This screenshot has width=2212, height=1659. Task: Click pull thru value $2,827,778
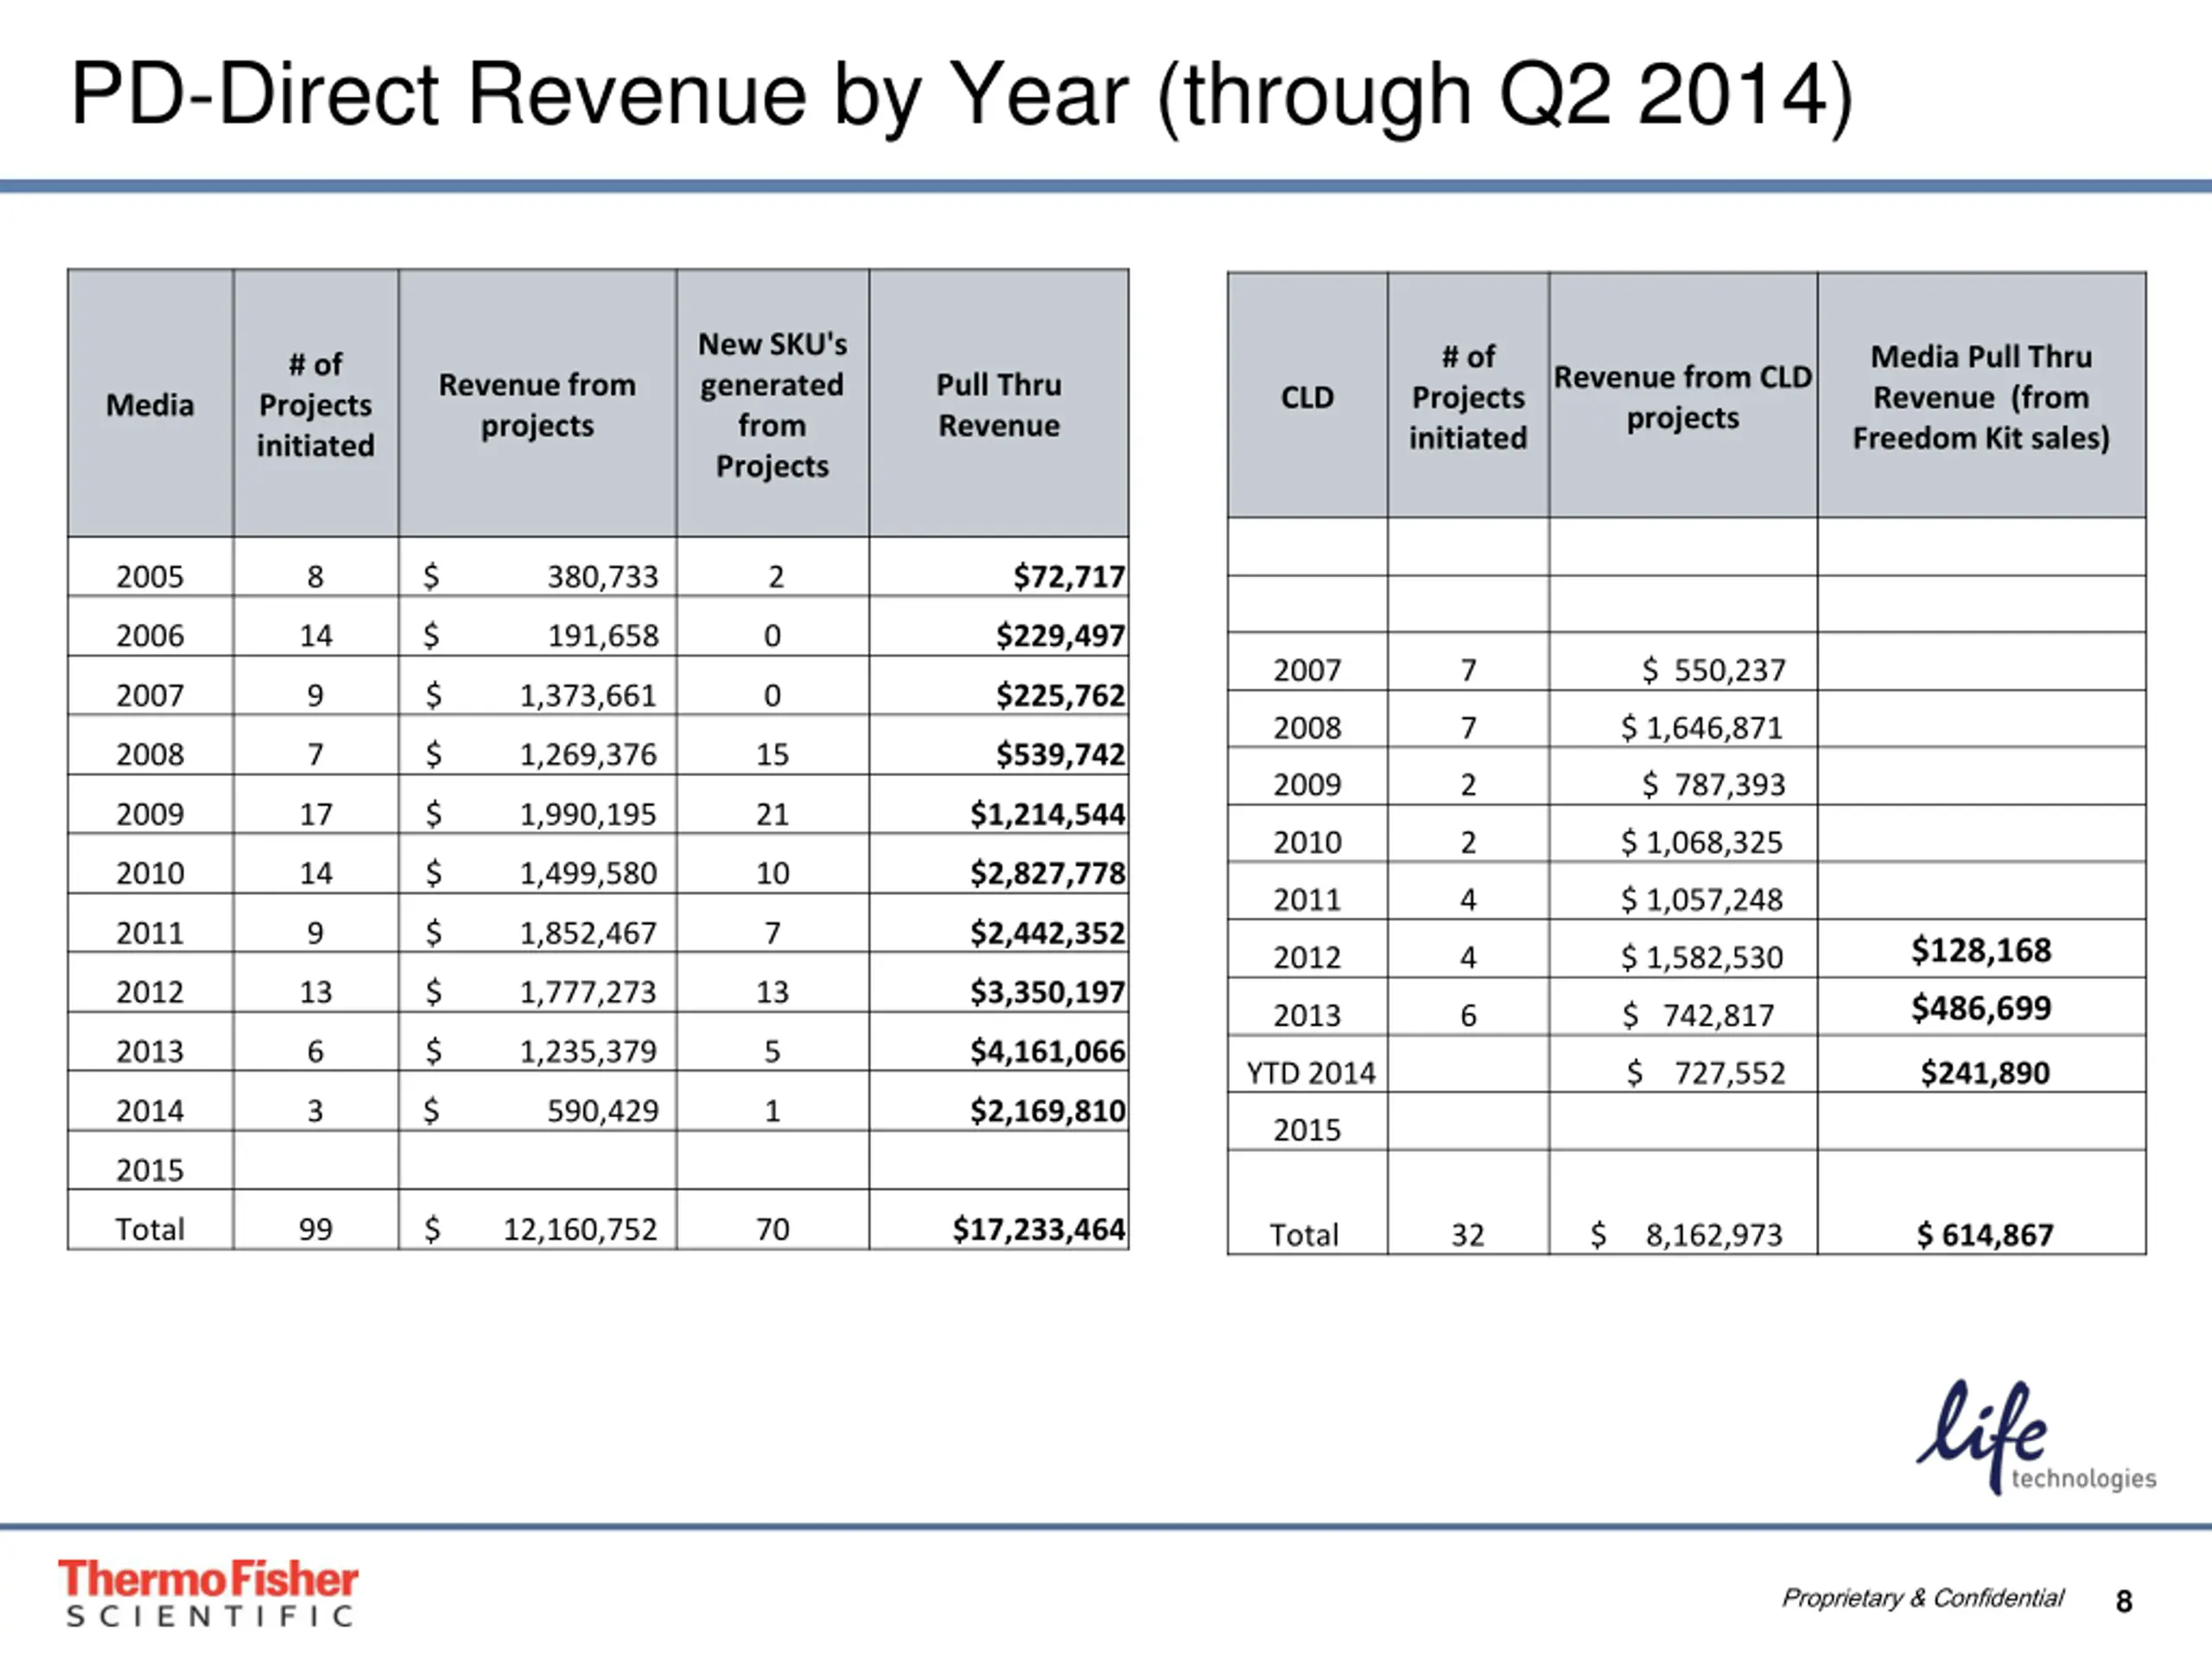[x=1048, y=873]
